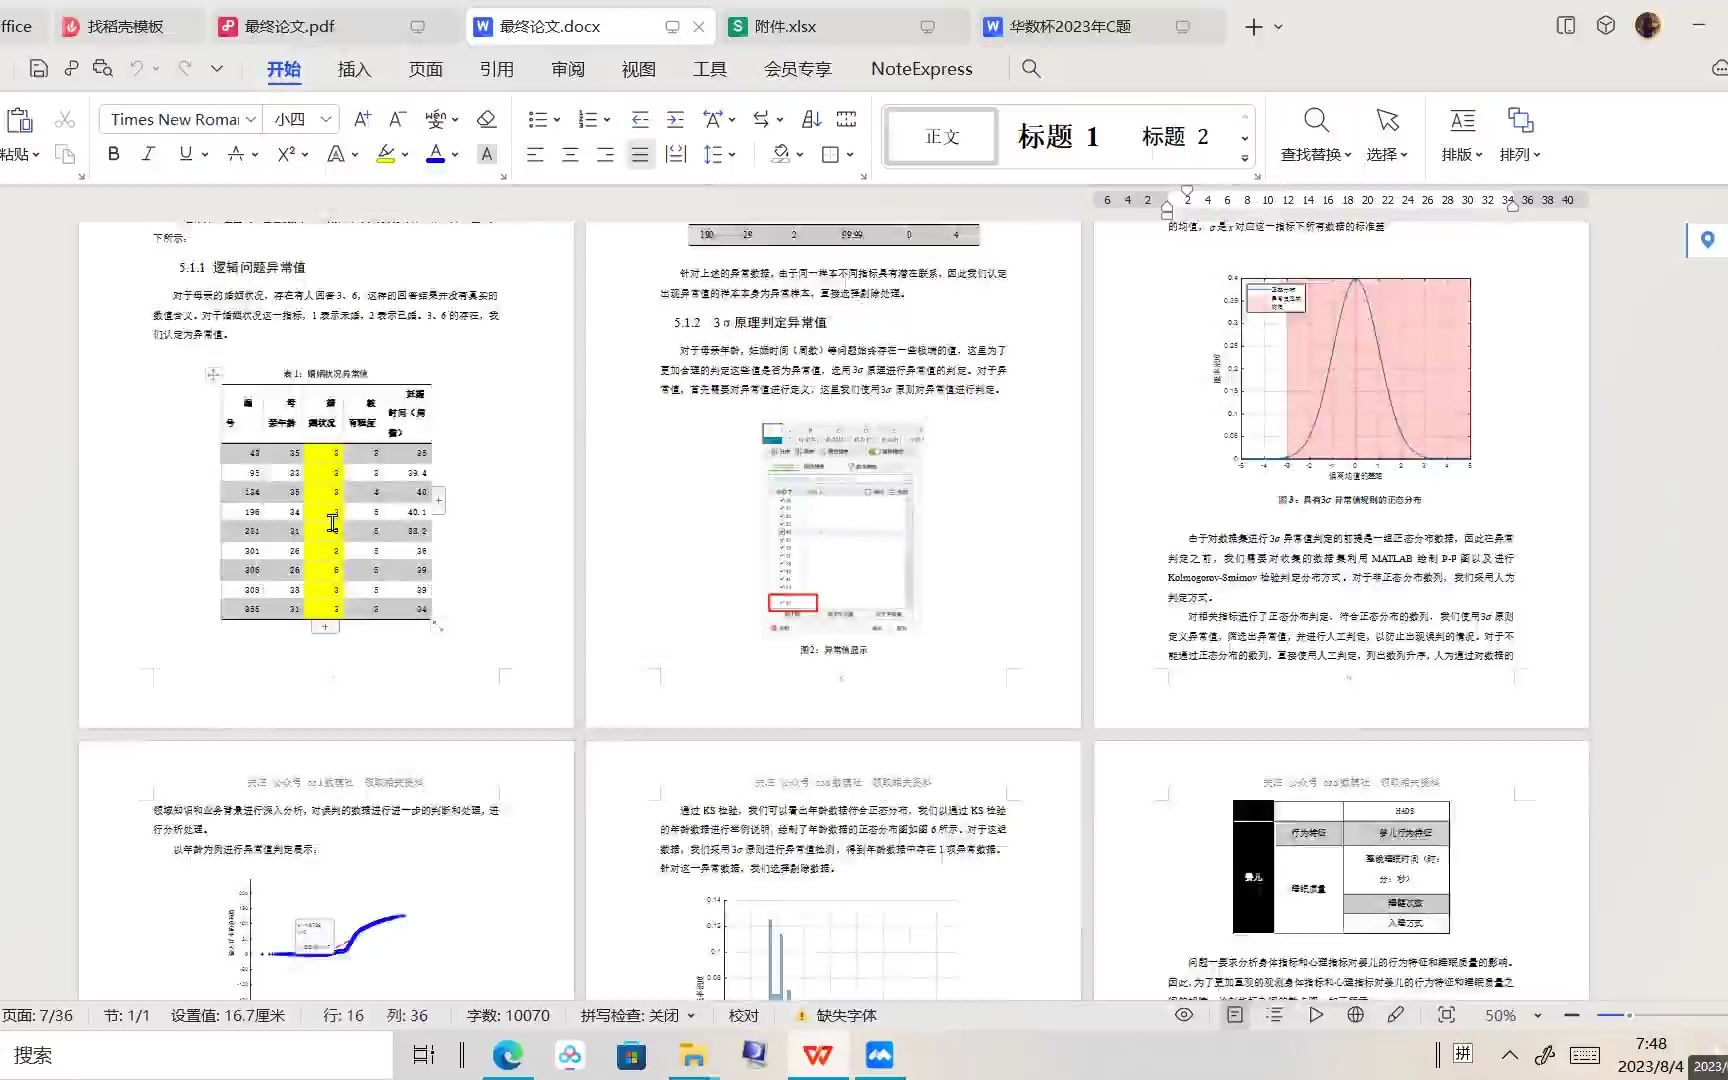Image resolution: width=1728 pixels, height=1080 pixels.
Task: Toggle justify alignment
Action: [640, 154]
